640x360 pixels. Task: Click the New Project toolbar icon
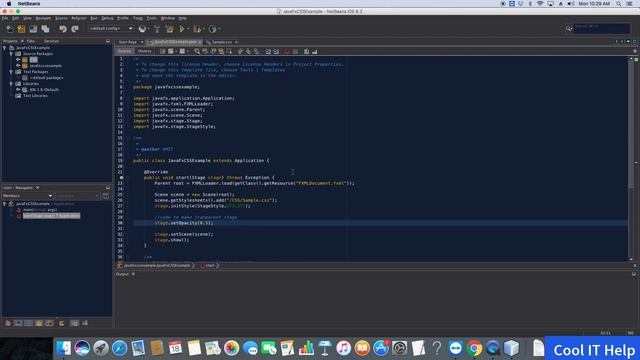click(21, 29)
